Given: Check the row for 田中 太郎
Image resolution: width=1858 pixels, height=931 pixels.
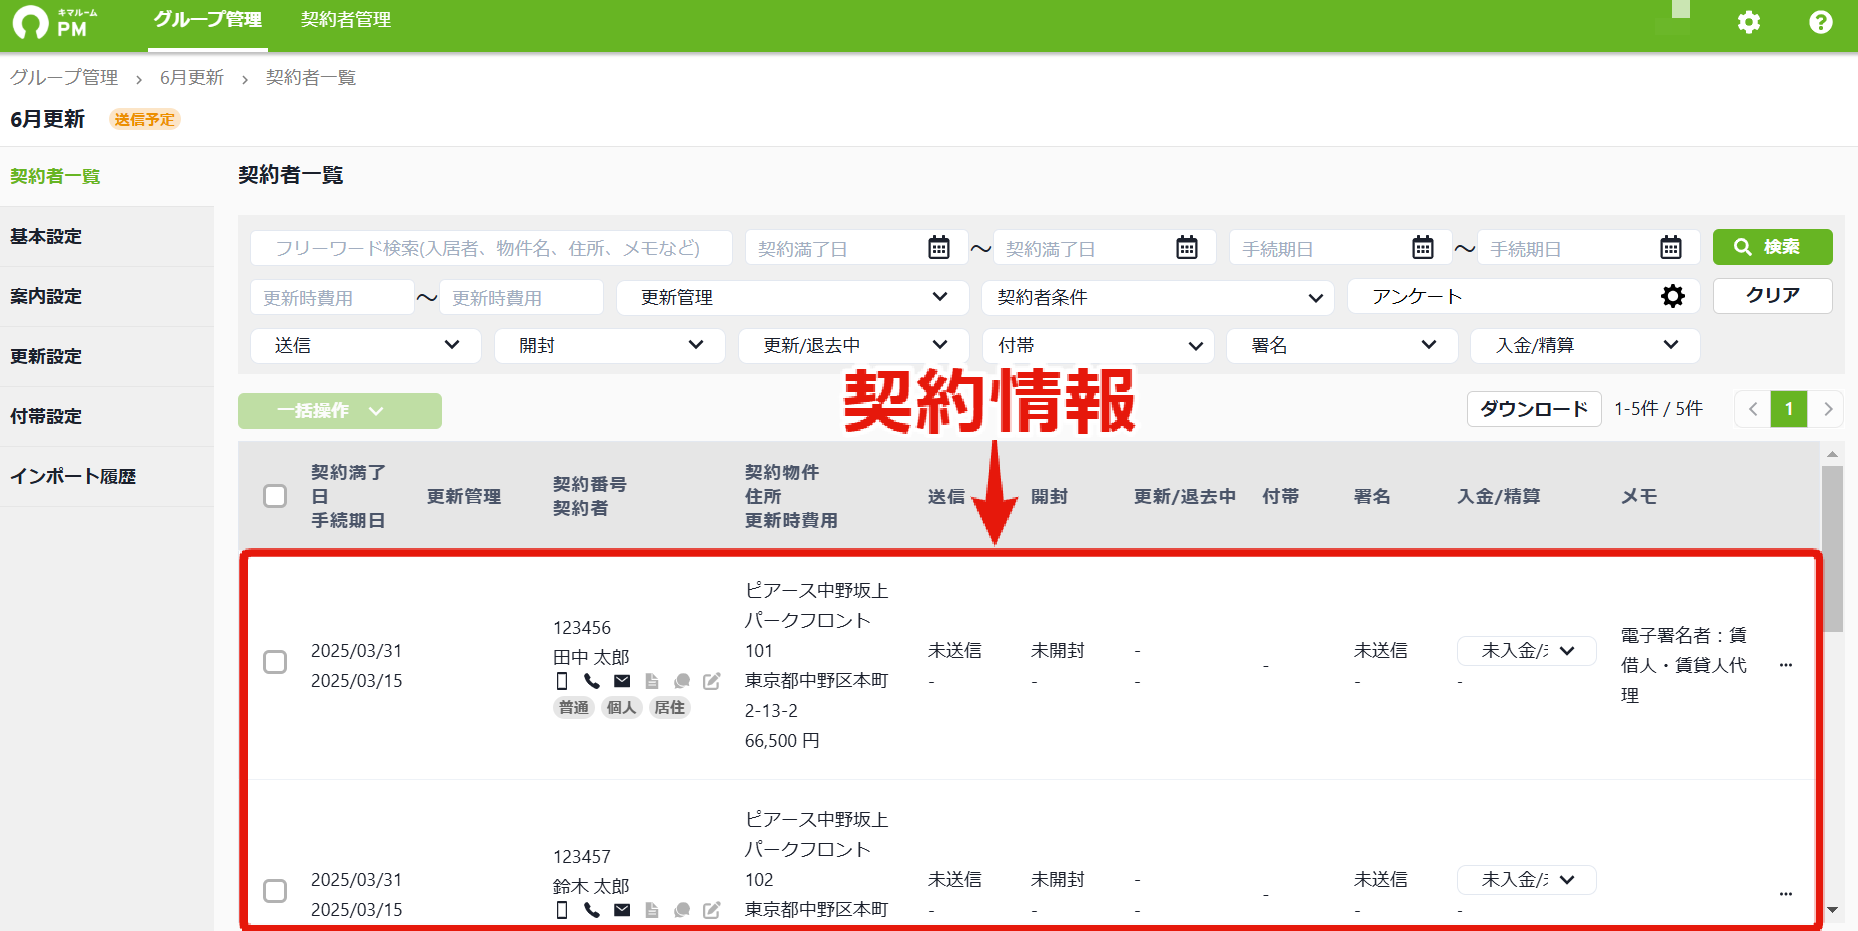Looking at the screenshot, I should click(275, 662).
